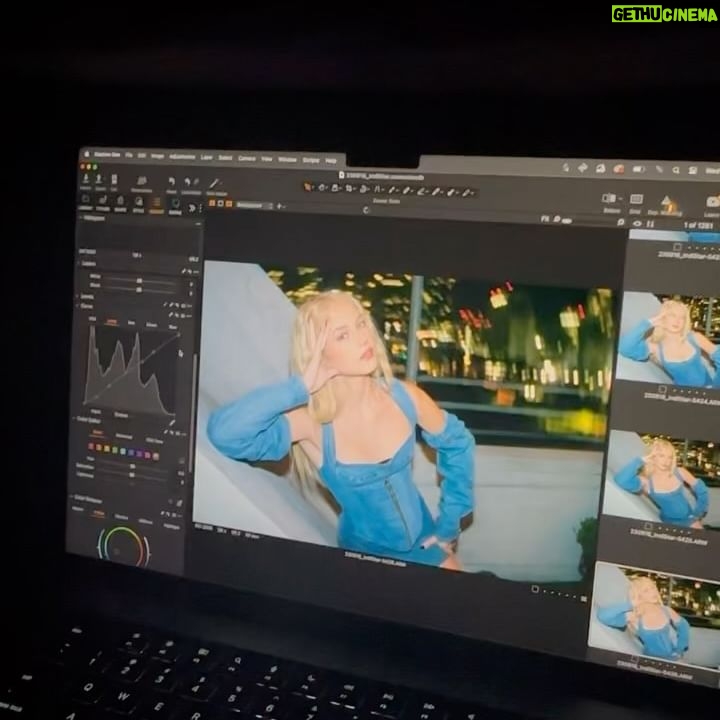Click the Undo arrow in the toolbar
The width and height of the screenshot is (720, 720).
[x=187, y=181]
